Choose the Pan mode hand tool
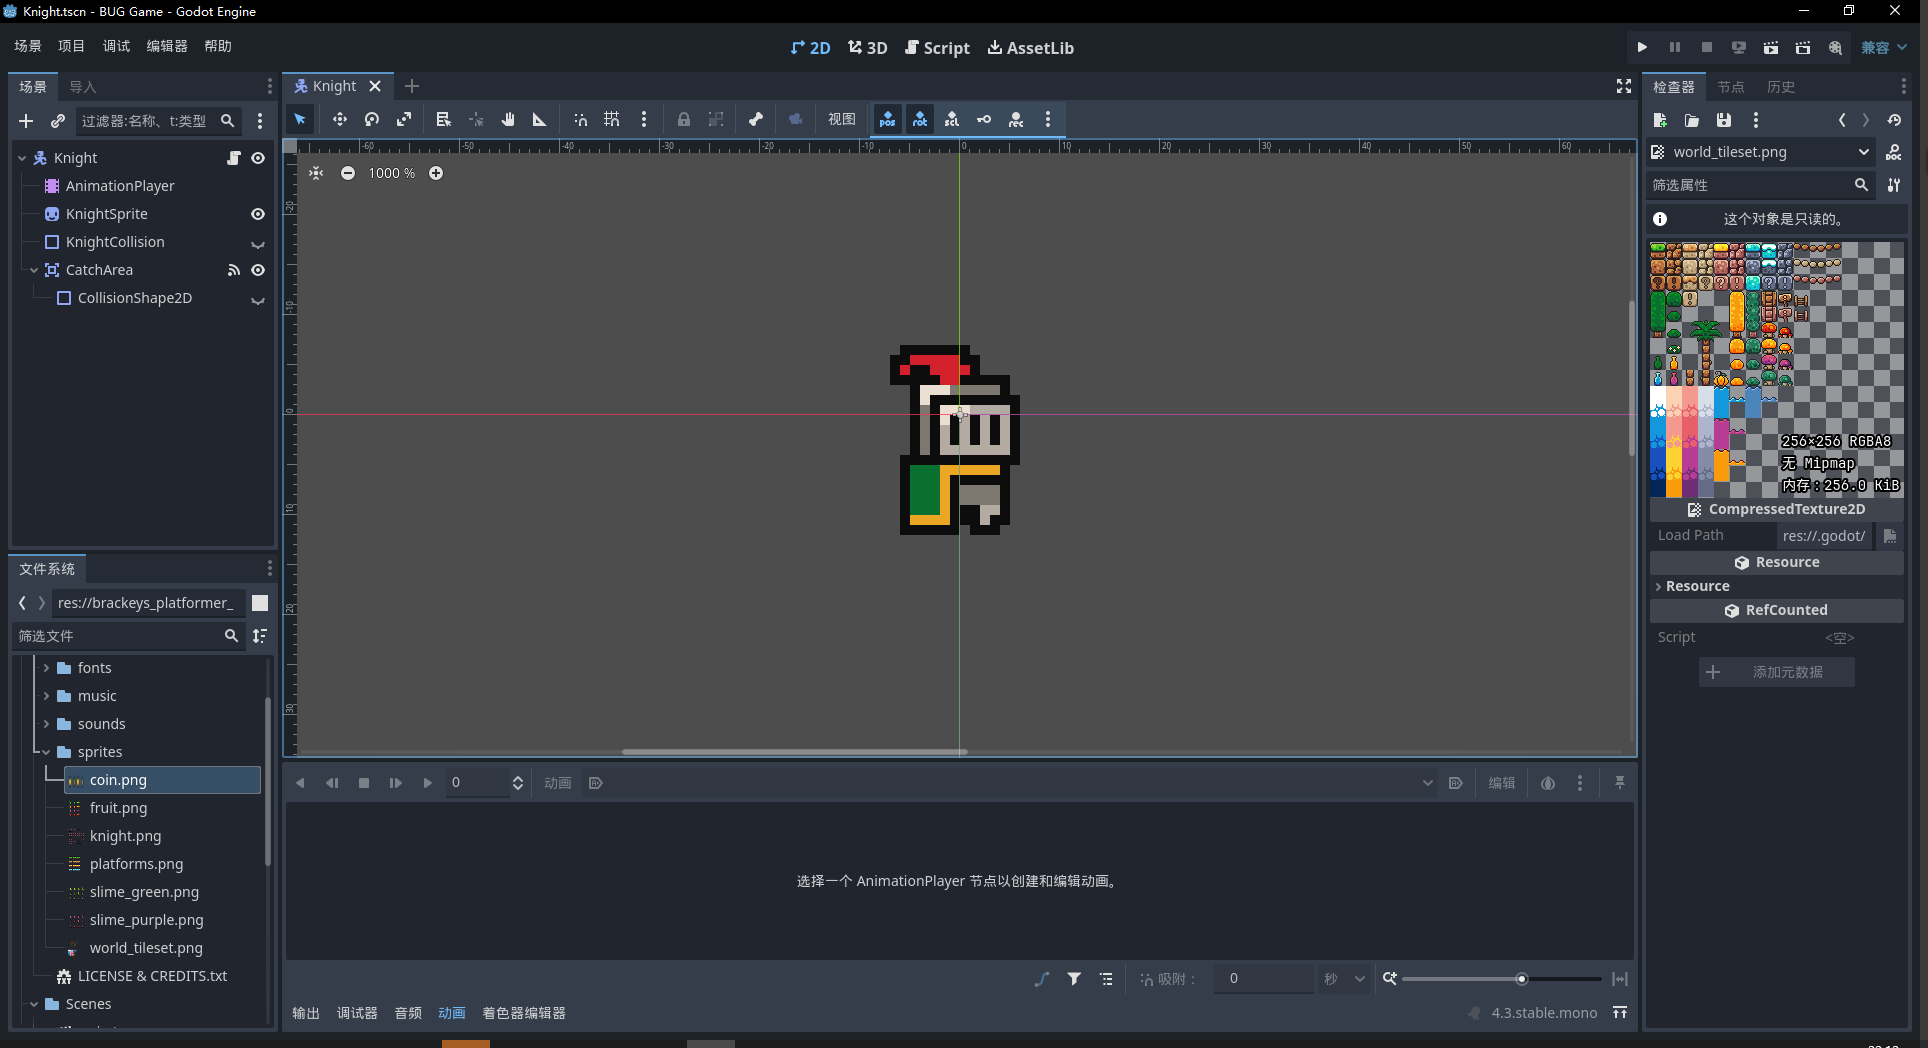This screenshot has width=1928, height=1048. pos(508,120)
